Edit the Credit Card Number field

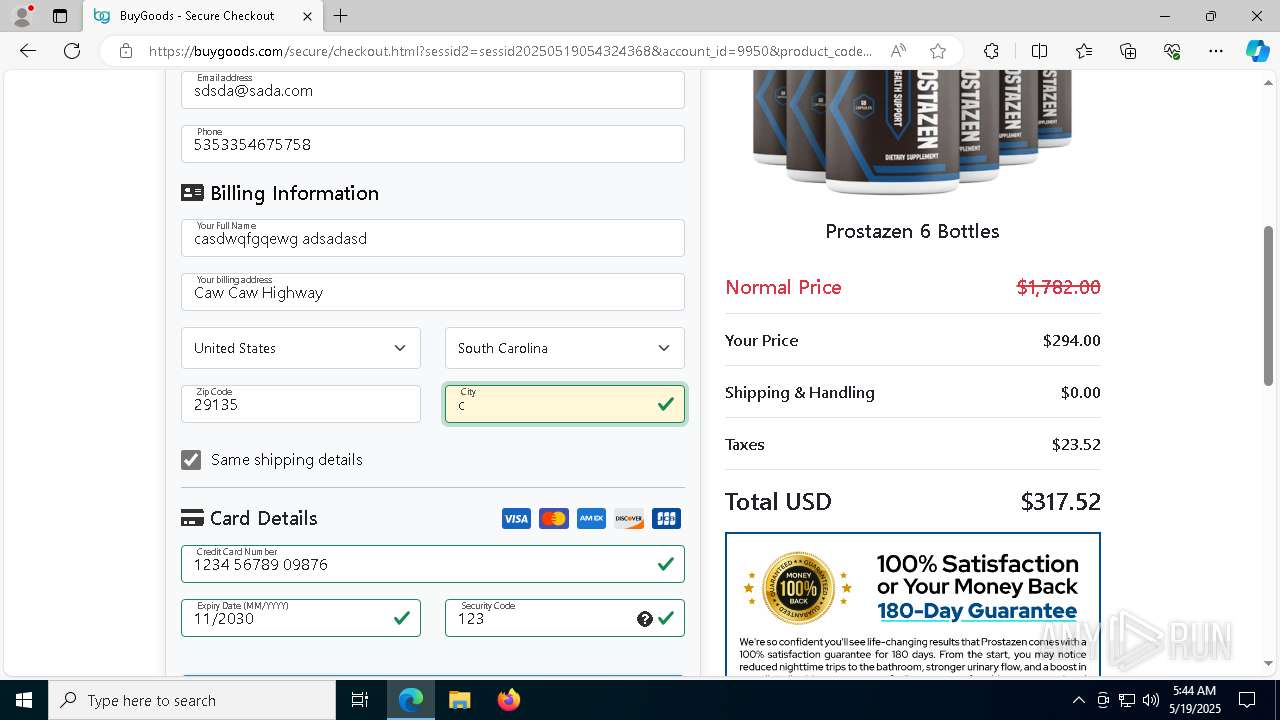pos(433,564)
